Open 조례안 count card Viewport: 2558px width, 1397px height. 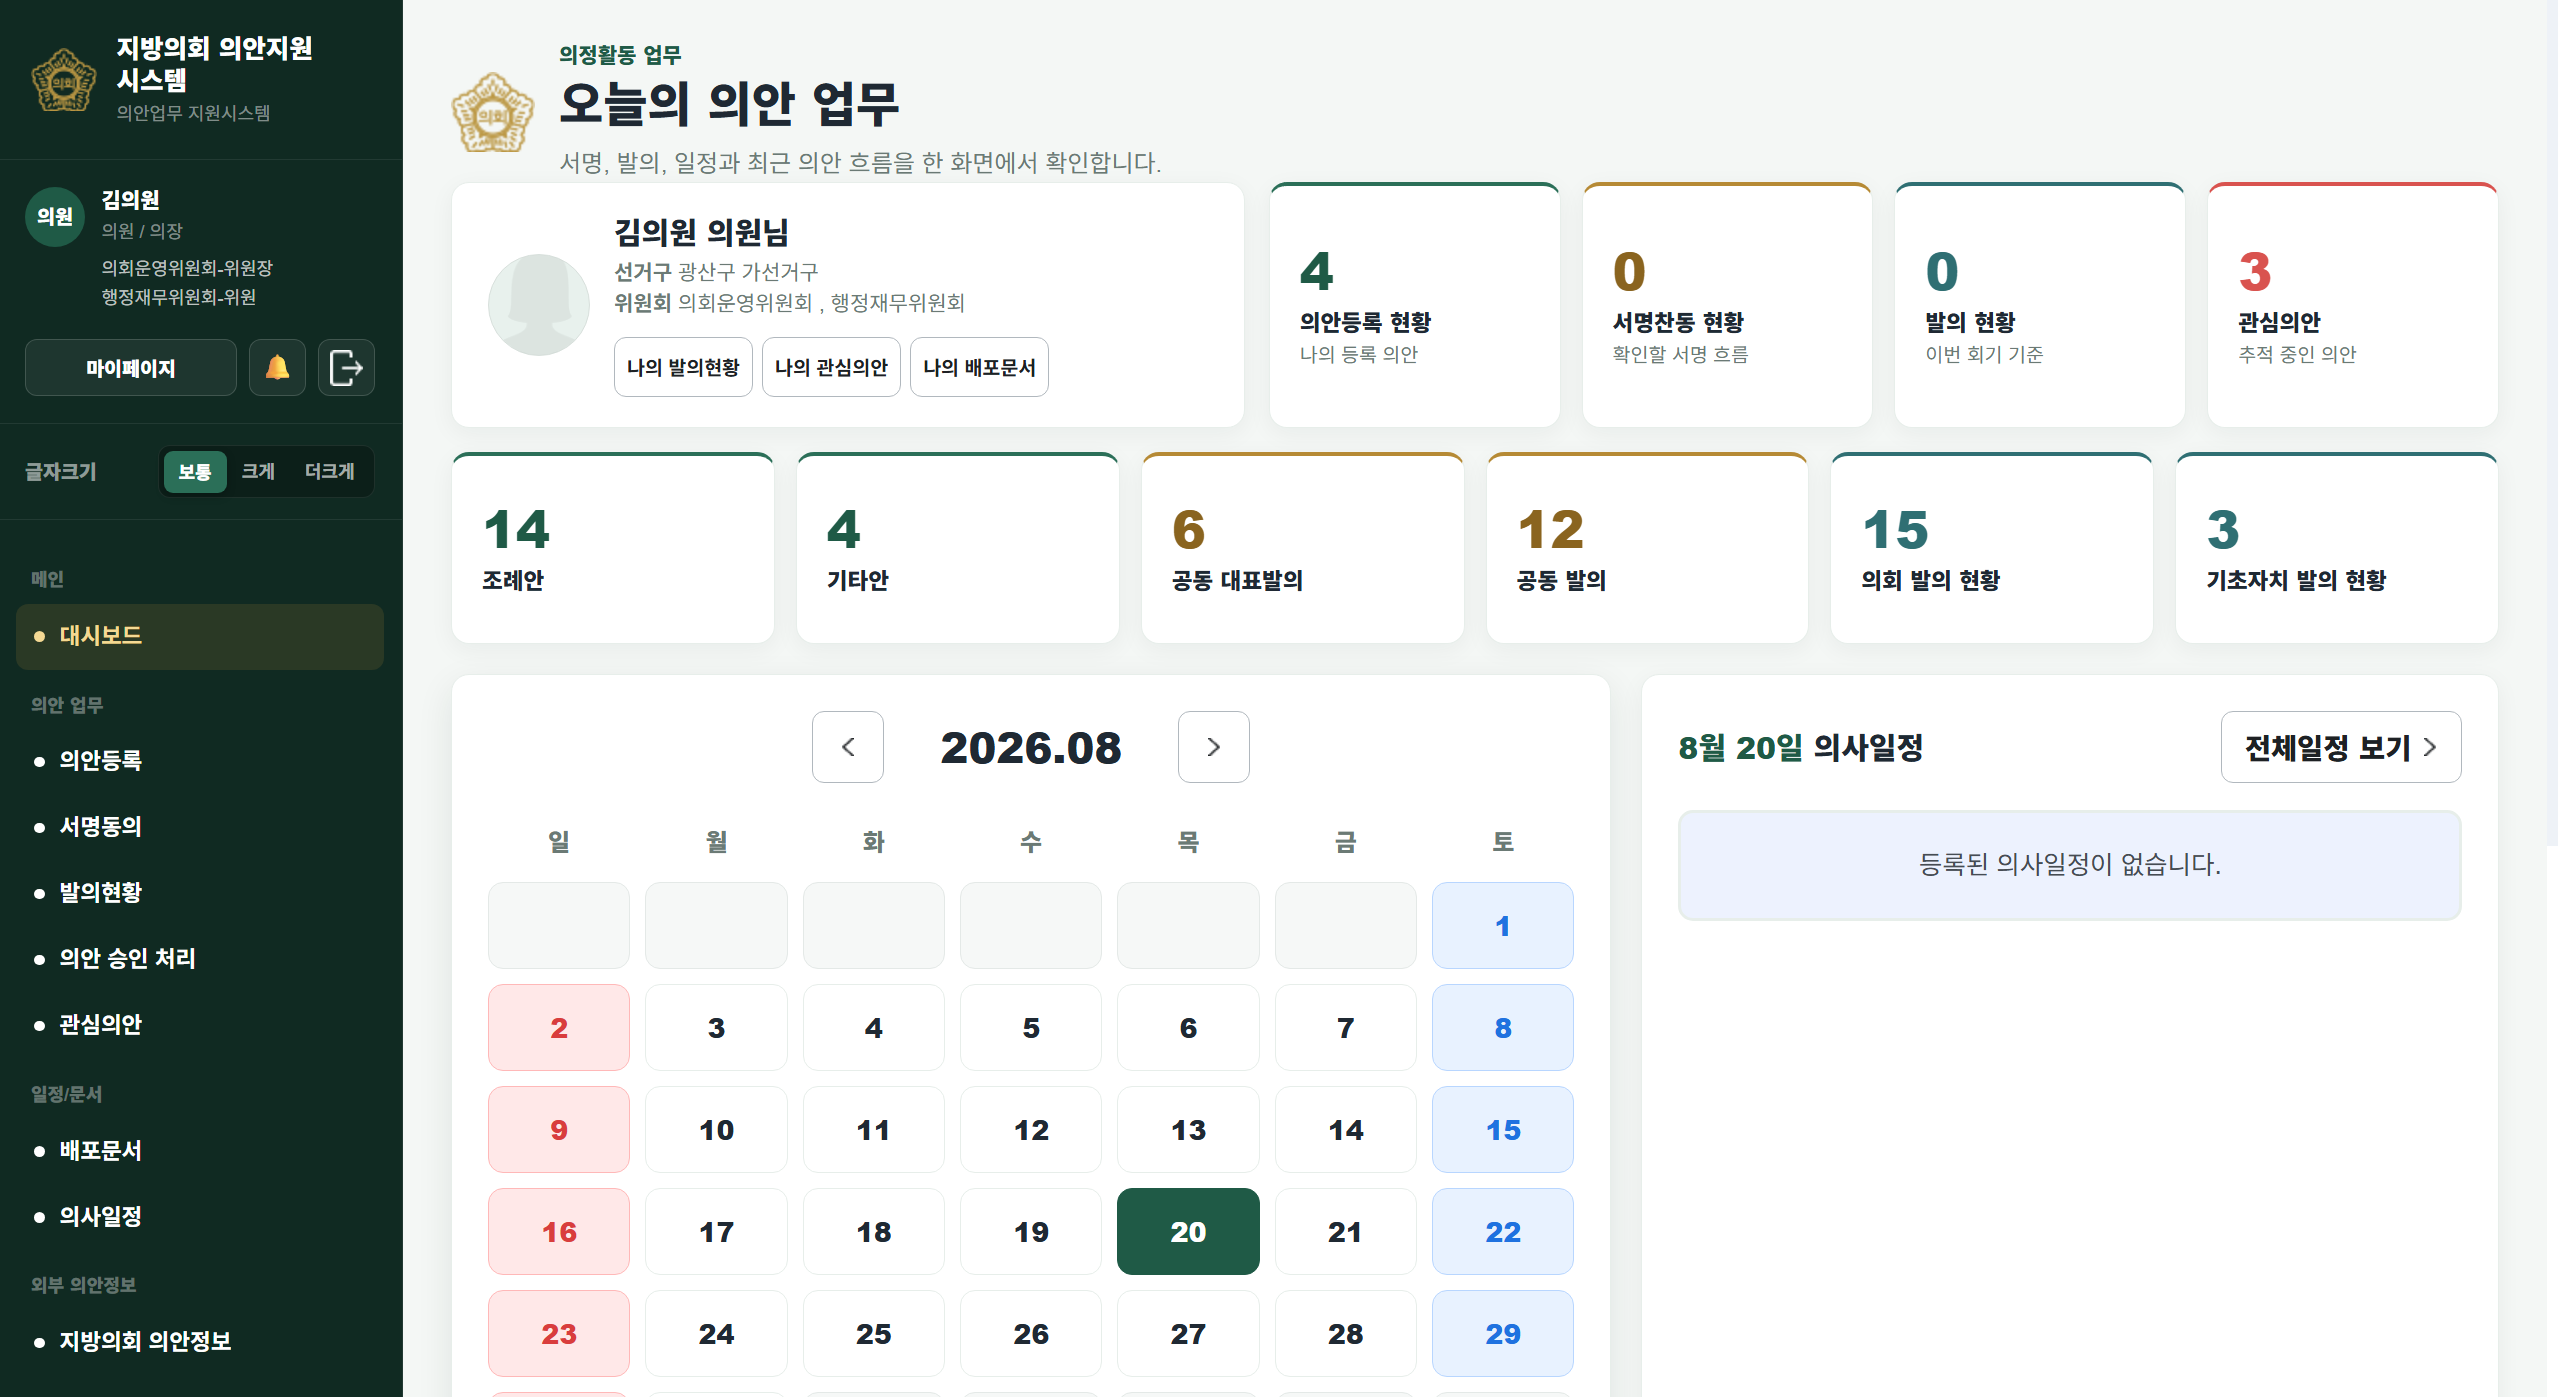pyautogui.click(x=613, y=548)
